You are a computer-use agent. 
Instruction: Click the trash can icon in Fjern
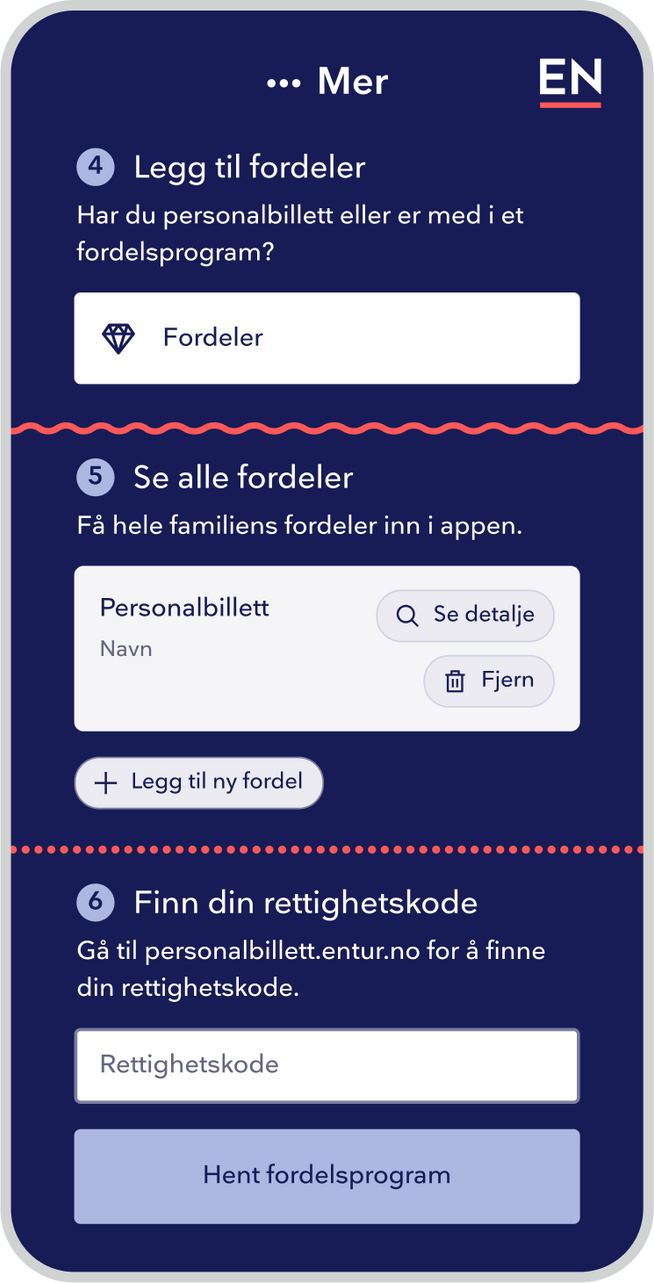(455, 681)
